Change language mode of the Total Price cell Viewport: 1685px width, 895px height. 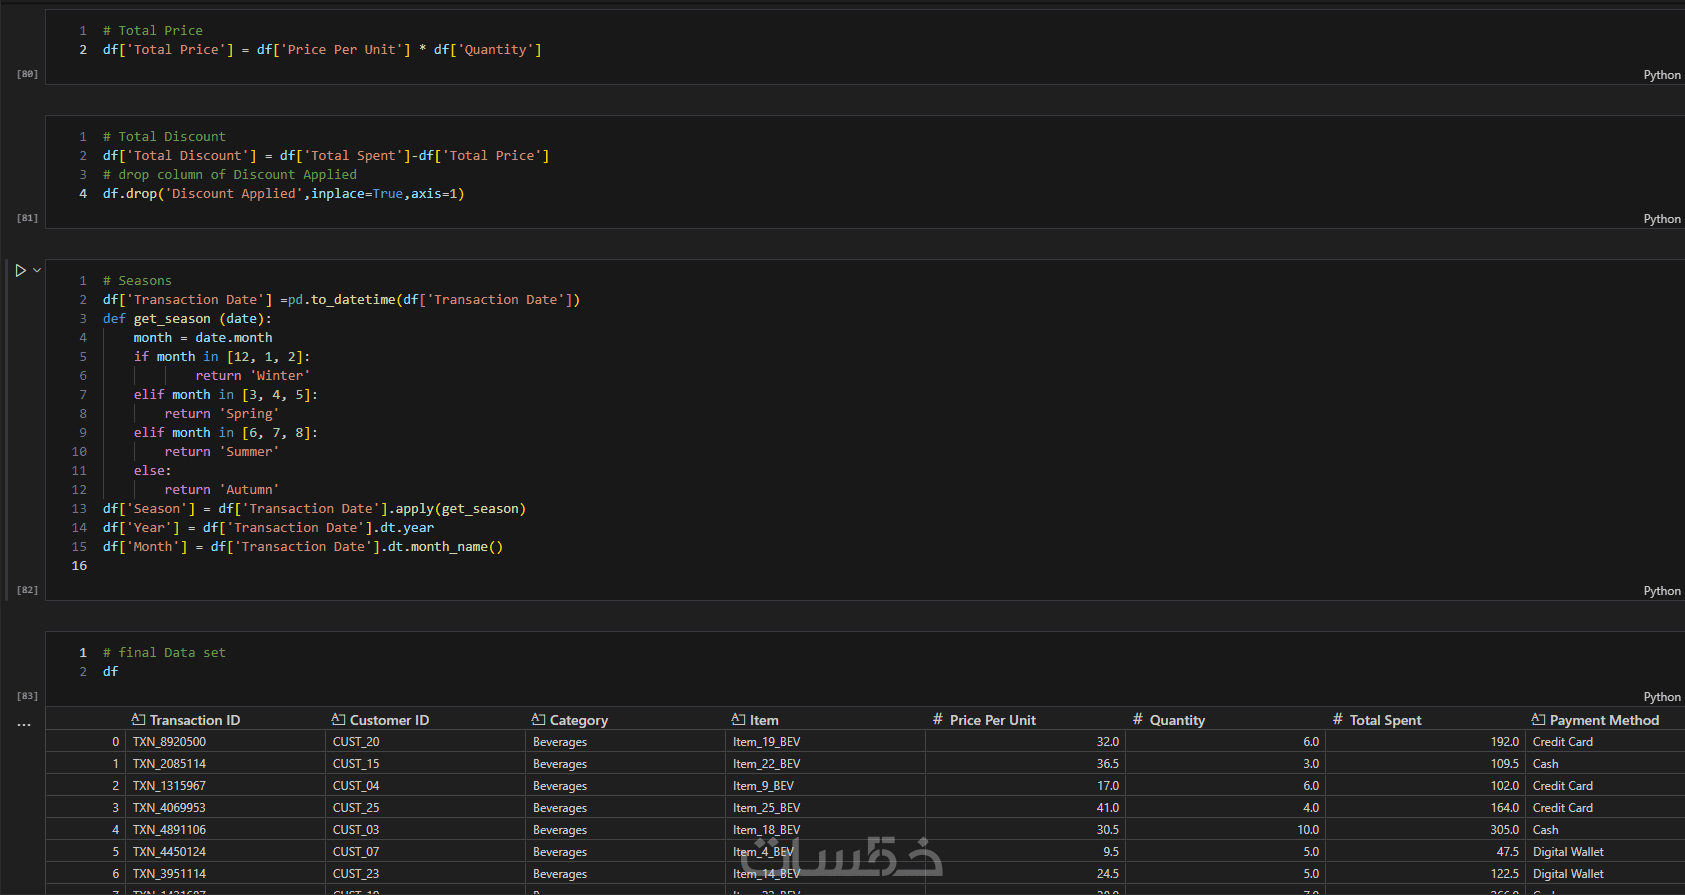pyautogui.click(x=1661, y=75)
